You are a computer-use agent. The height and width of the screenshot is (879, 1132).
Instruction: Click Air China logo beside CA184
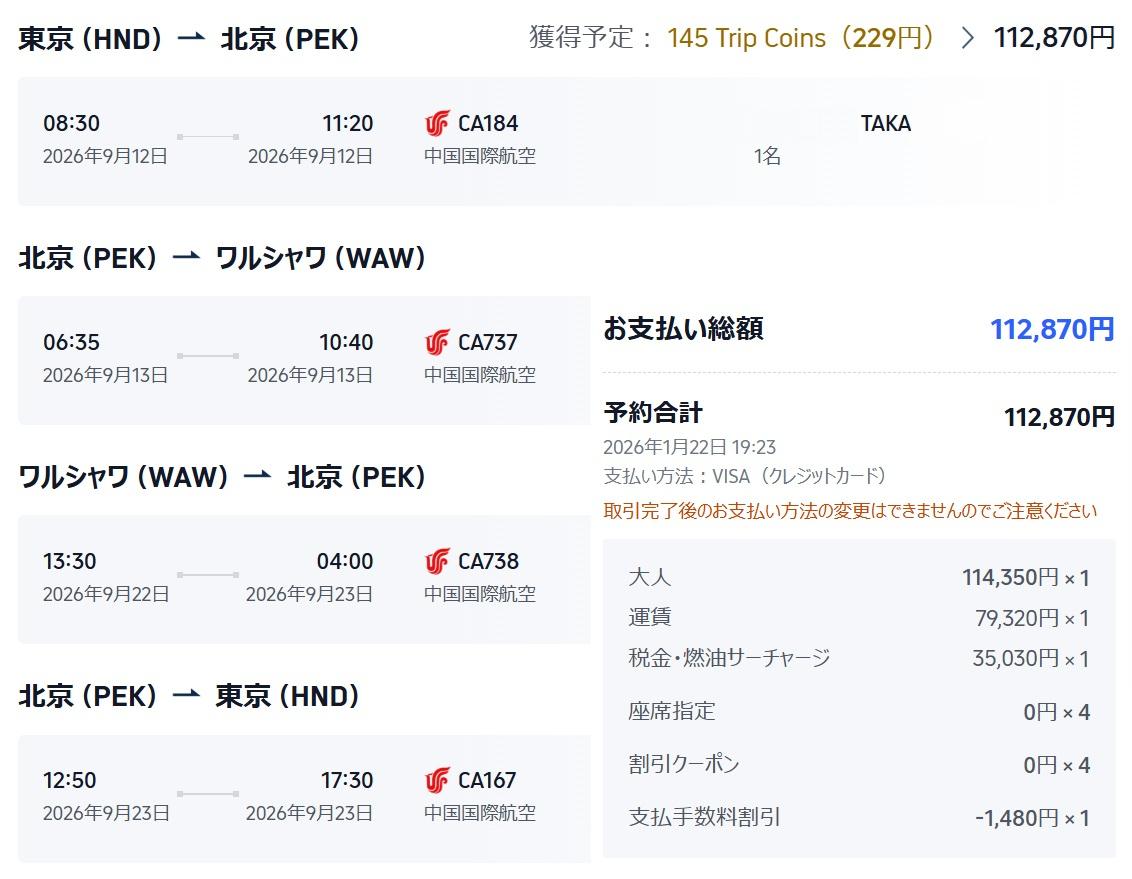[437, 123]
